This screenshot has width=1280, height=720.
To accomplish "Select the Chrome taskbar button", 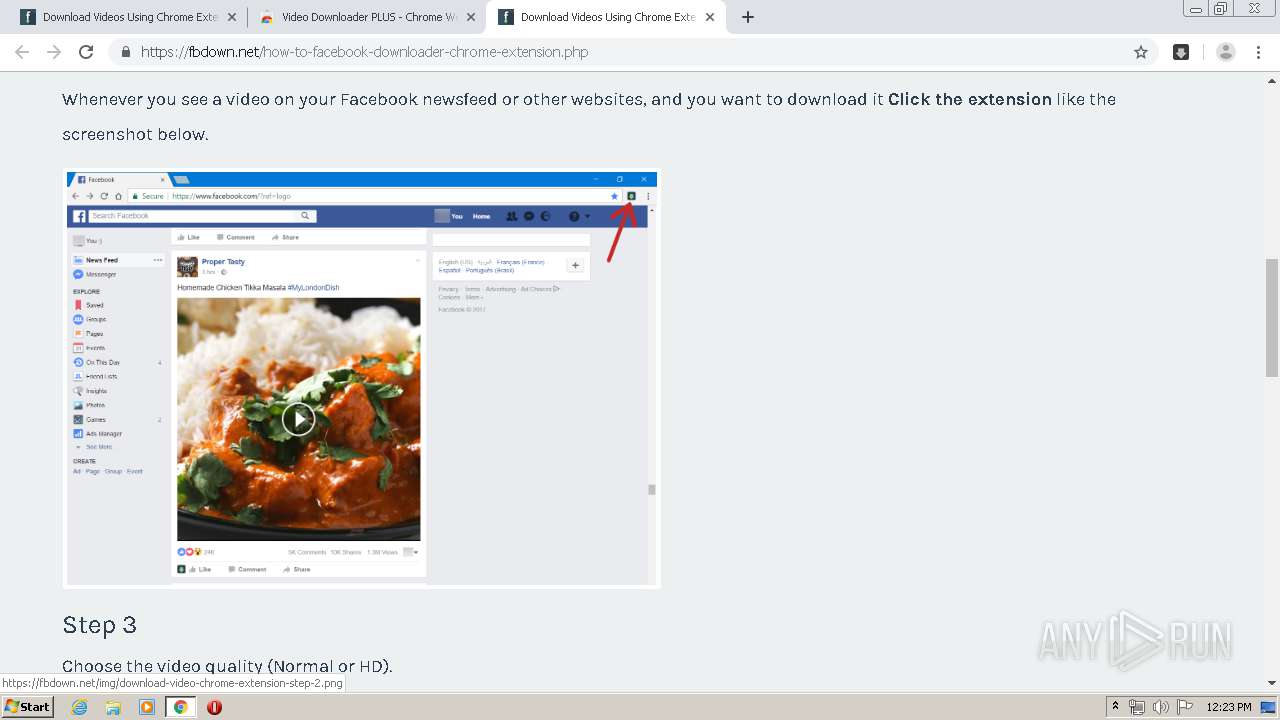I will [180, 707].
